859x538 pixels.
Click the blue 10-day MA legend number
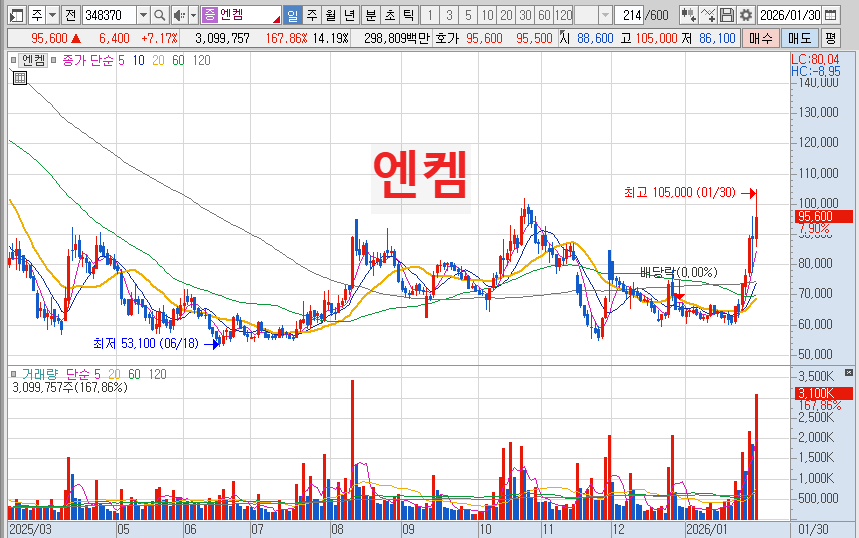pyautogui.click(x=139, y=60)
